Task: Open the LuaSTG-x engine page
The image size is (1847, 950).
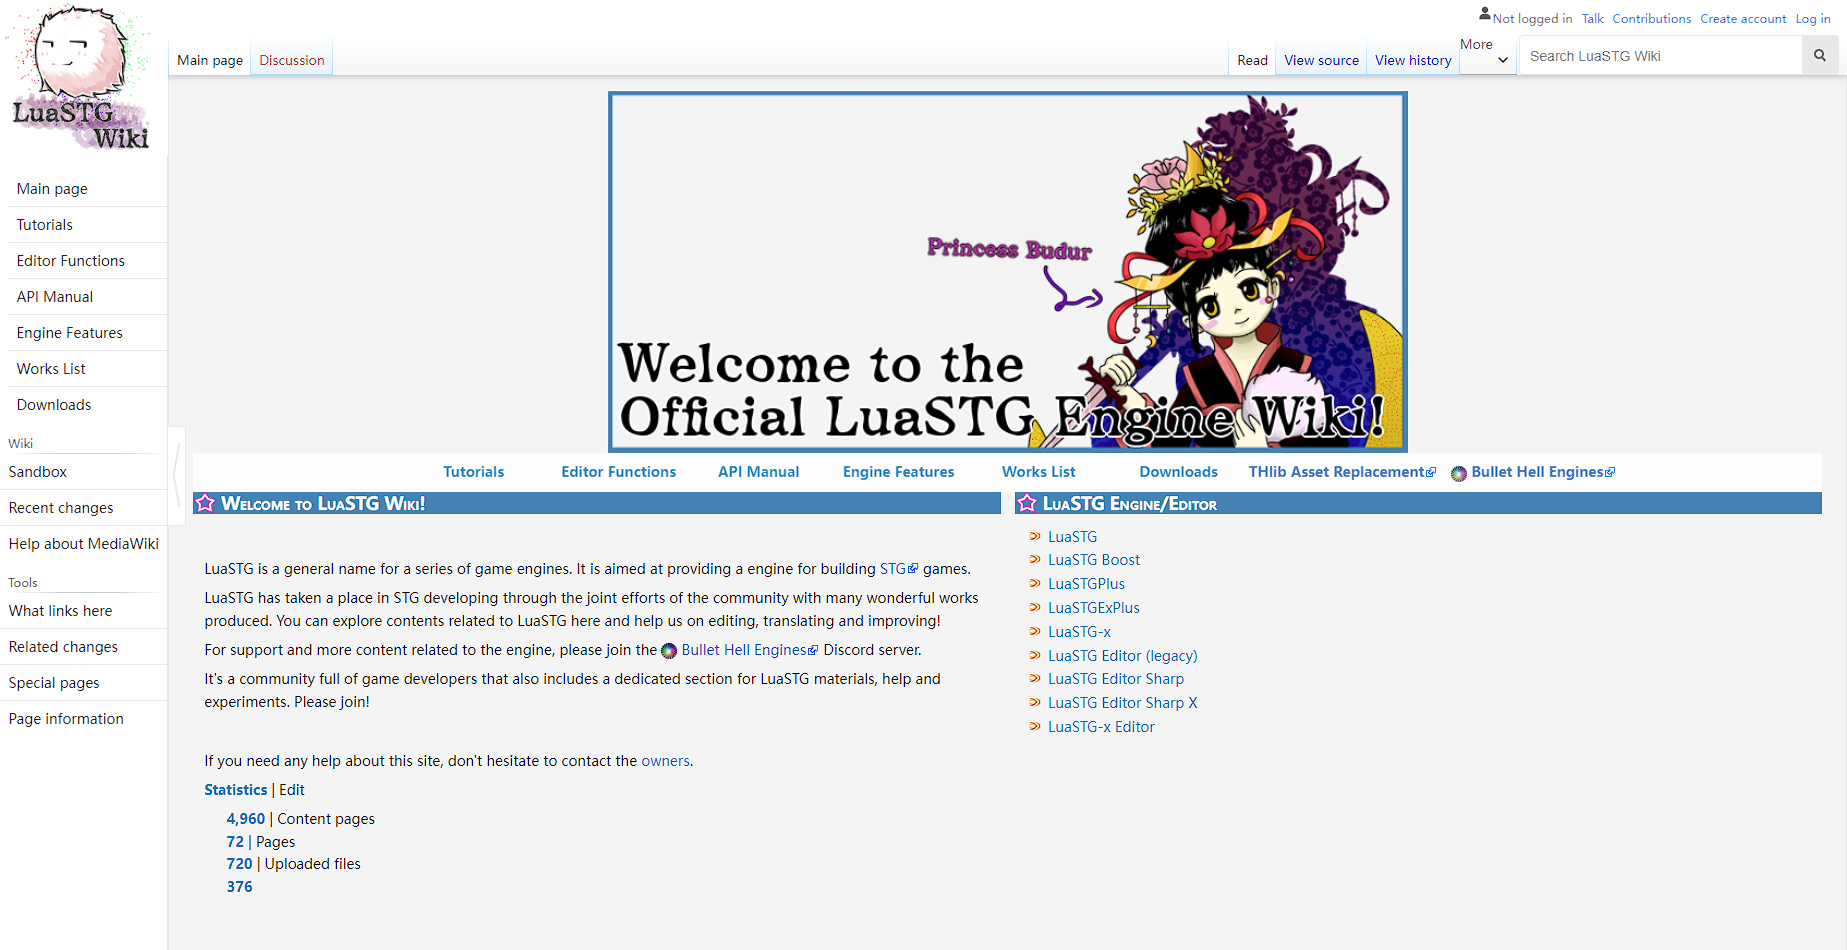Action: pos(1079,632)
